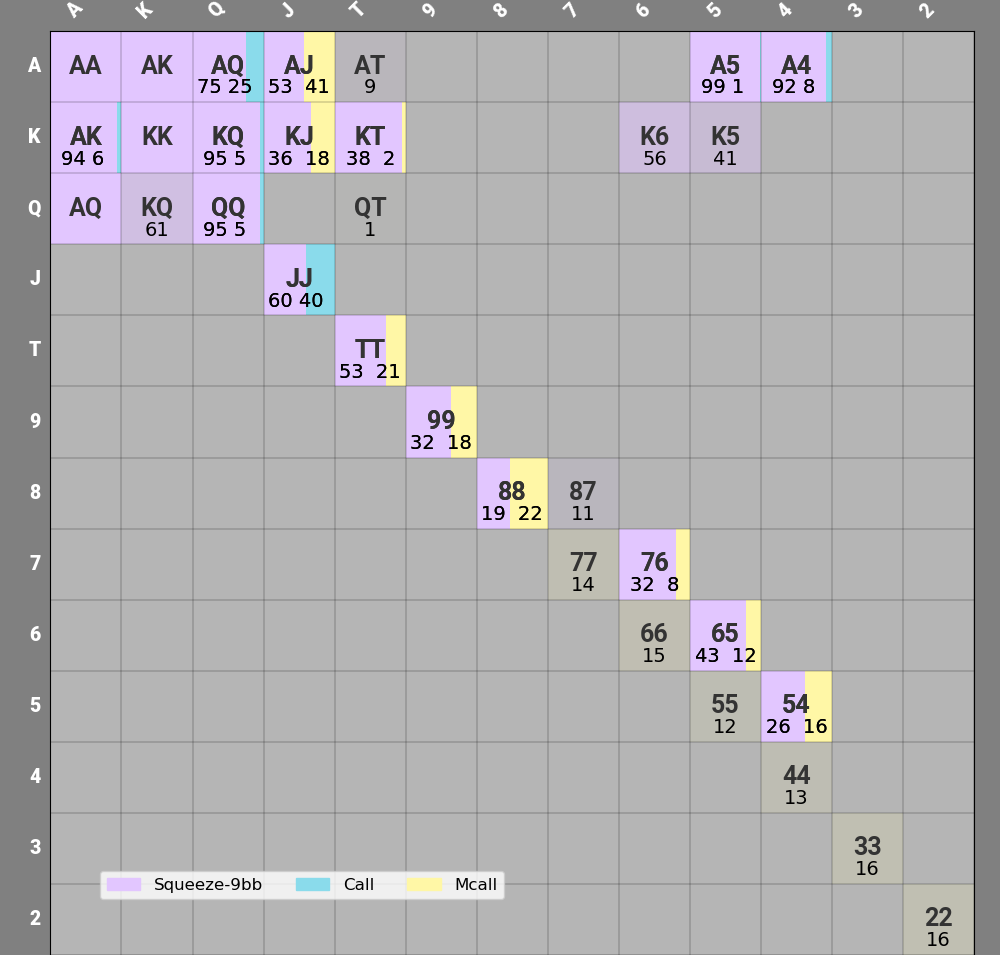Click the Call blue legend swatch
Image resolution: width=1000 pixels, height=955 pixels.
pos(313,885)
